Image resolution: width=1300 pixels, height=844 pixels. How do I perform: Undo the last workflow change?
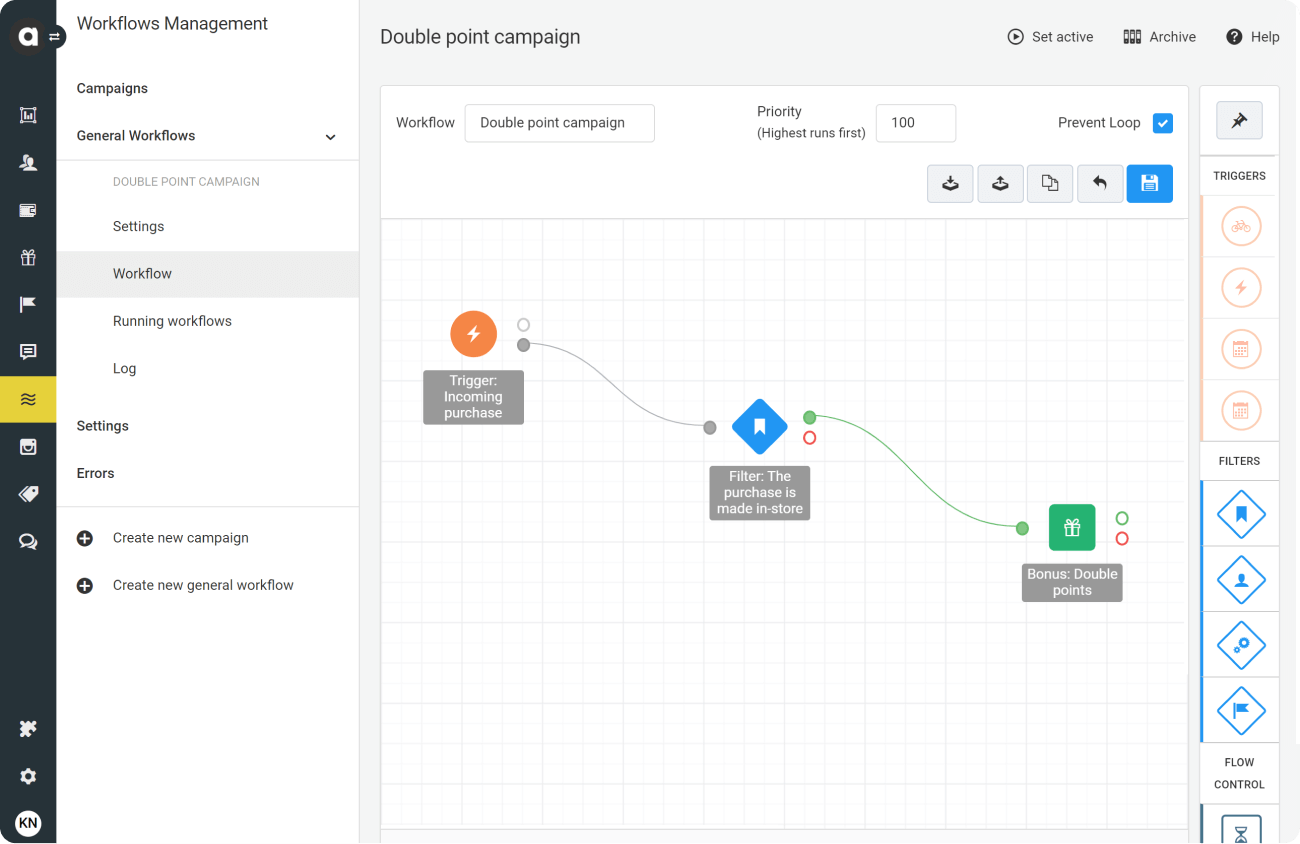tap(1100, 183)
